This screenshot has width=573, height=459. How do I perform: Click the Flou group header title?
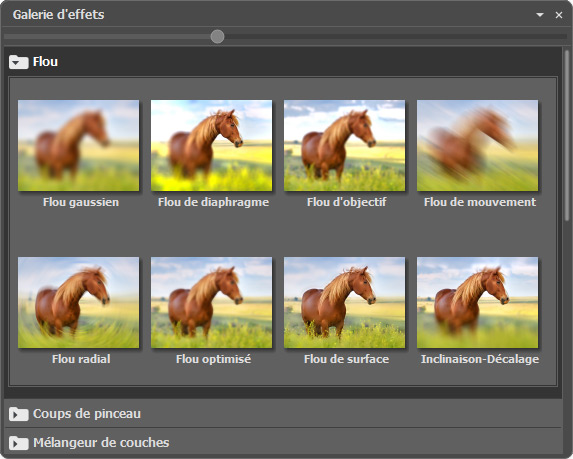(45, 62)
